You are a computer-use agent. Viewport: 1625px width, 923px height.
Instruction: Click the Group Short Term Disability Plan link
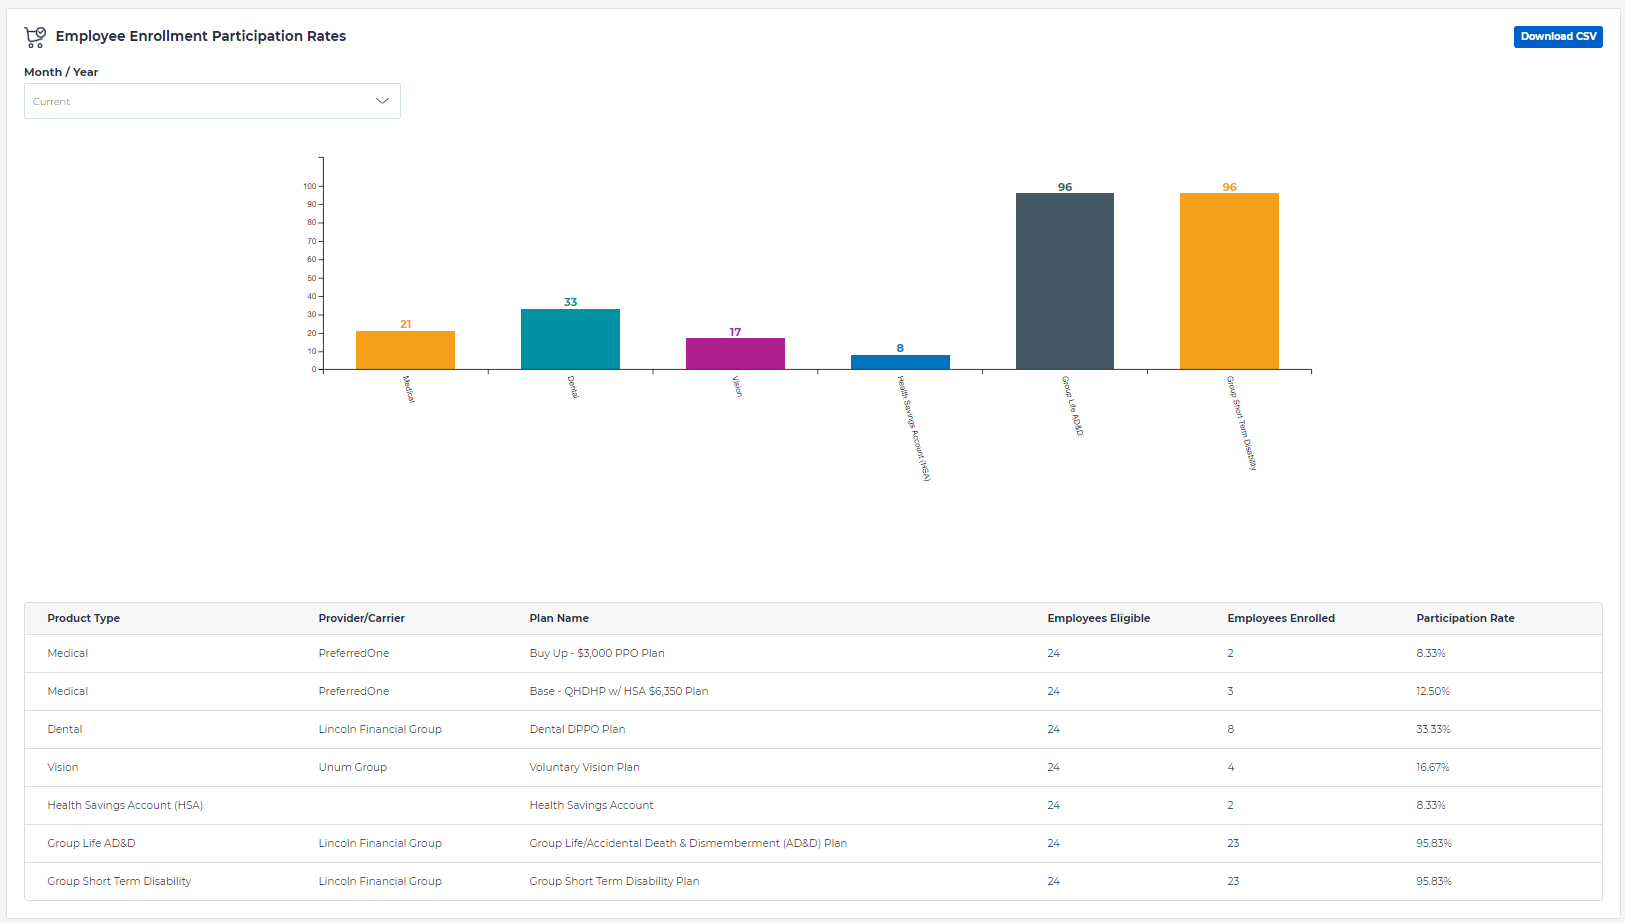pyautogui.click(x=614, y=881)
